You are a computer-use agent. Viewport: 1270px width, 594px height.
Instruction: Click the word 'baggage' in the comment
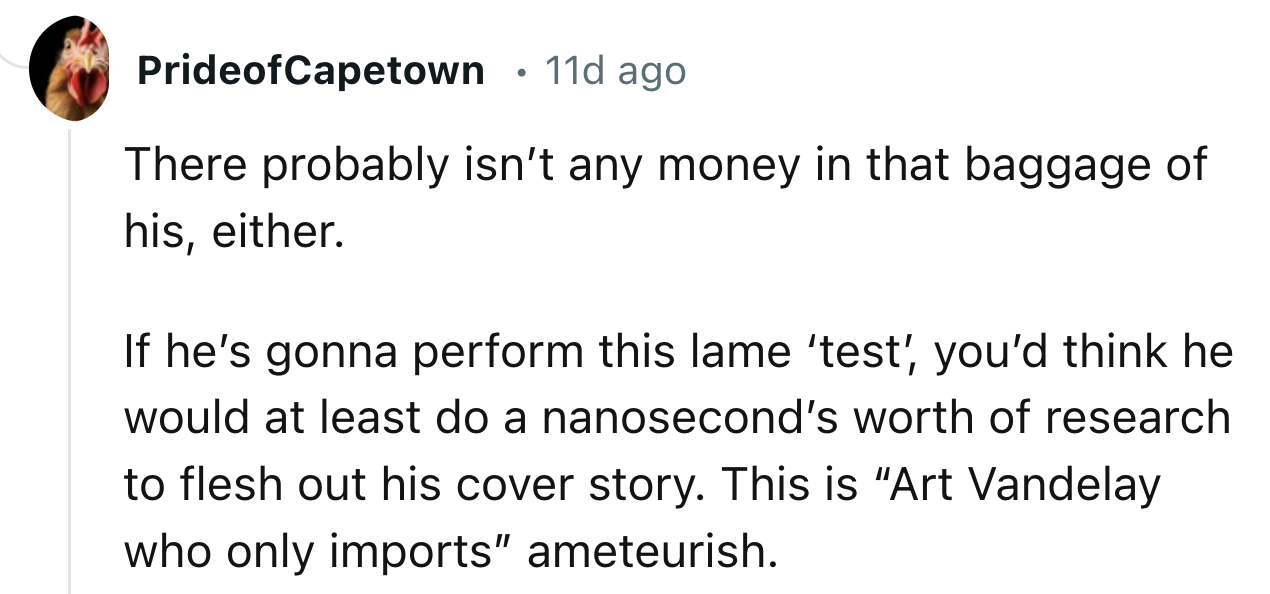click(1049, 167)
